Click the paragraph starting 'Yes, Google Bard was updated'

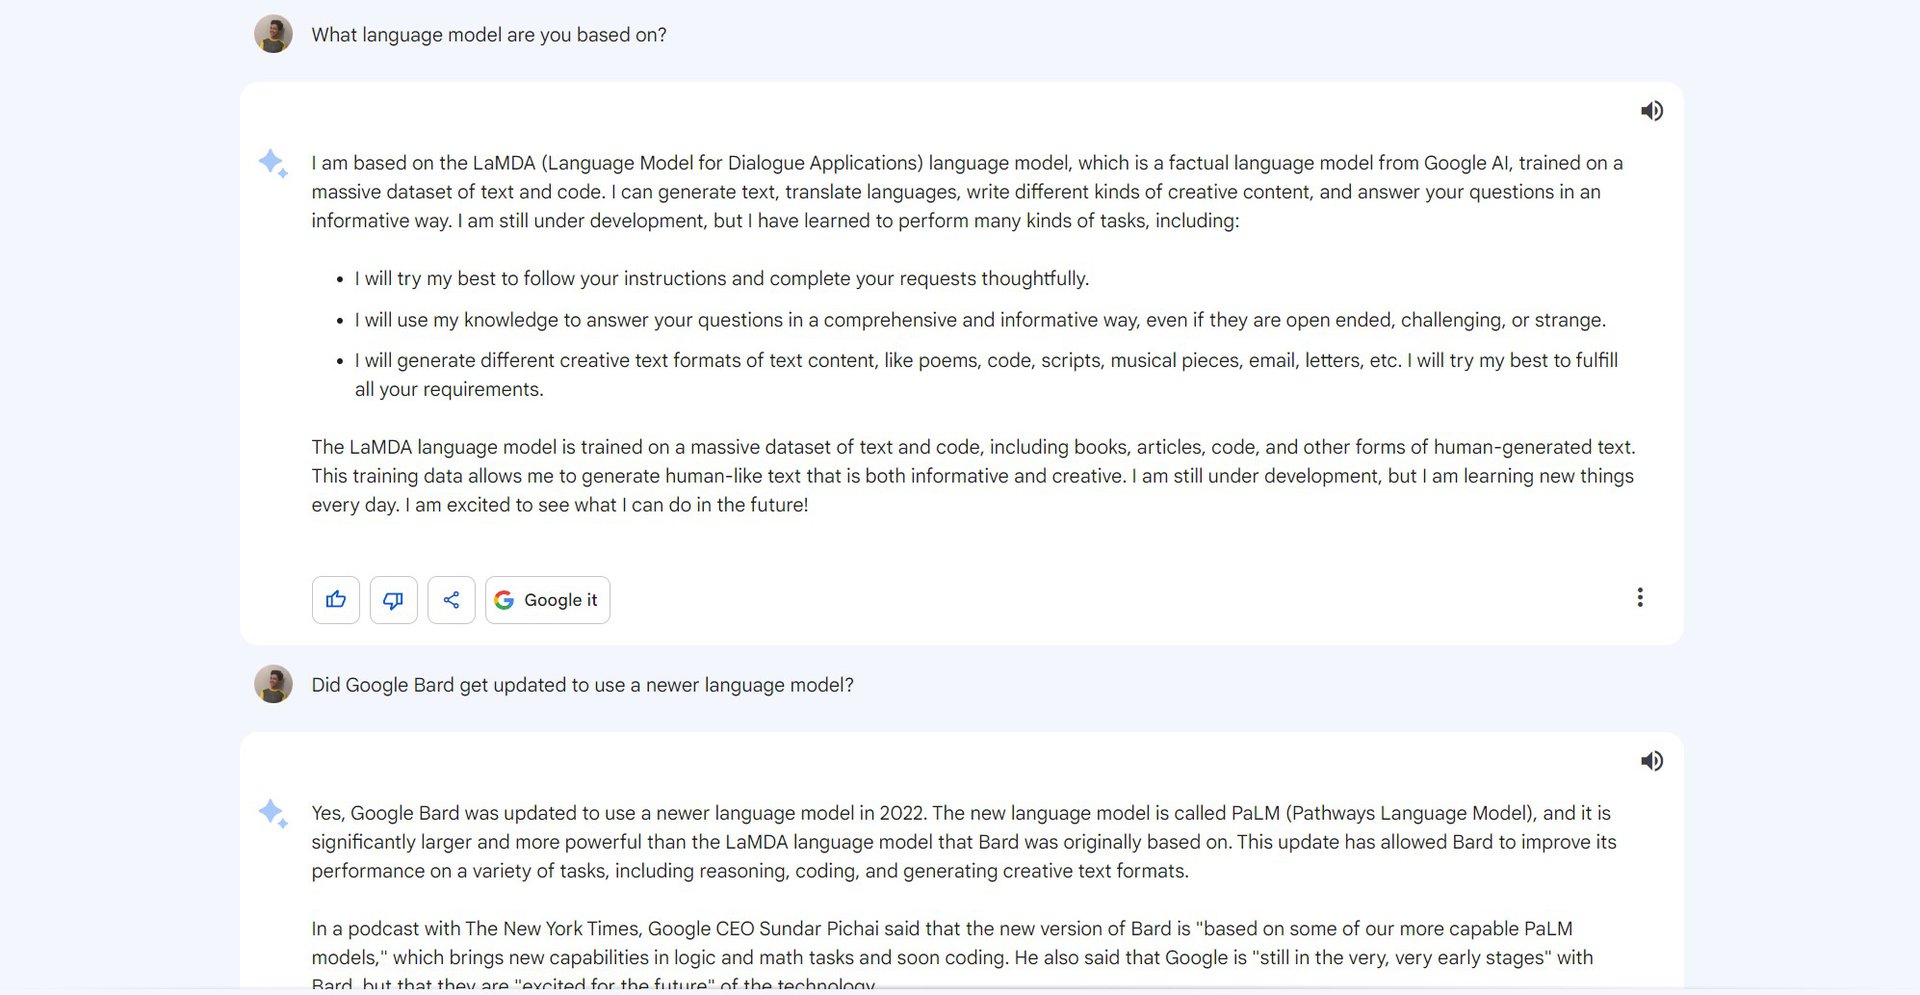[x=963, y=842]
